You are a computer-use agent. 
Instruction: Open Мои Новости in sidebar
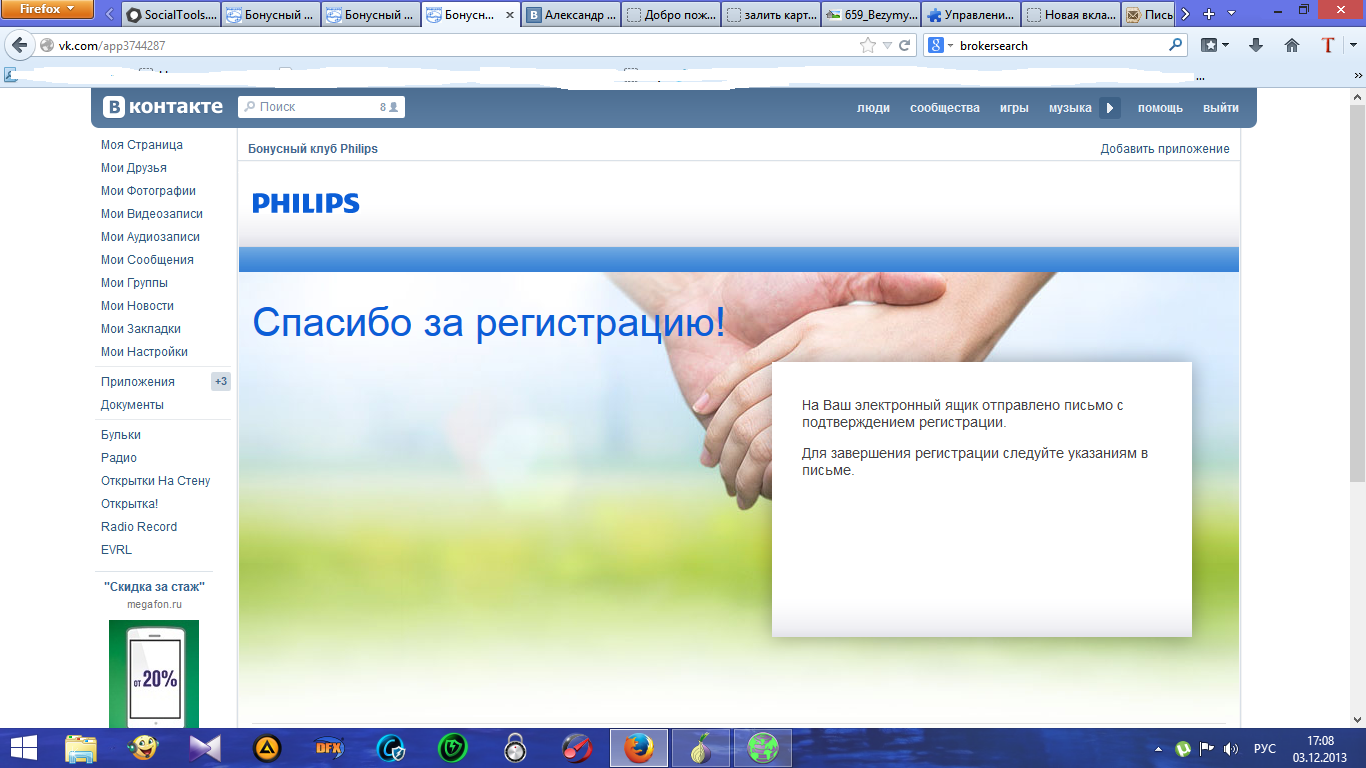pos(137,306)
